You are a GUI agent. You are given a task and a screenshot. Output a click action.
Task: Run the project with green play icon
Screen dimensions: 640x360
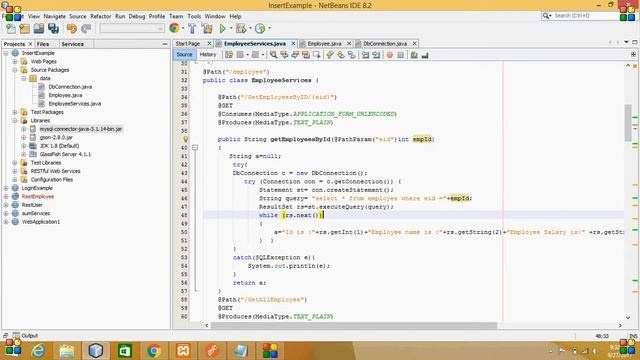pos(222,28)
